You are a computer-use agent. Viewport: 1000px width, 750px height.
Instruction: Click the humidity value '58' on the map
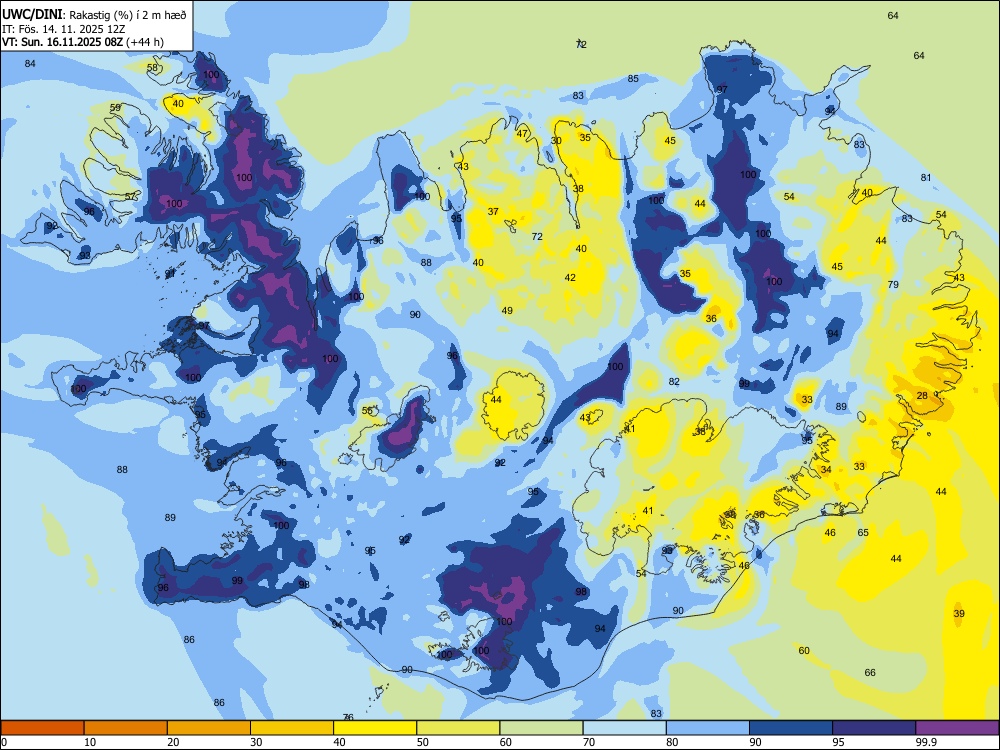click(152, 68)
